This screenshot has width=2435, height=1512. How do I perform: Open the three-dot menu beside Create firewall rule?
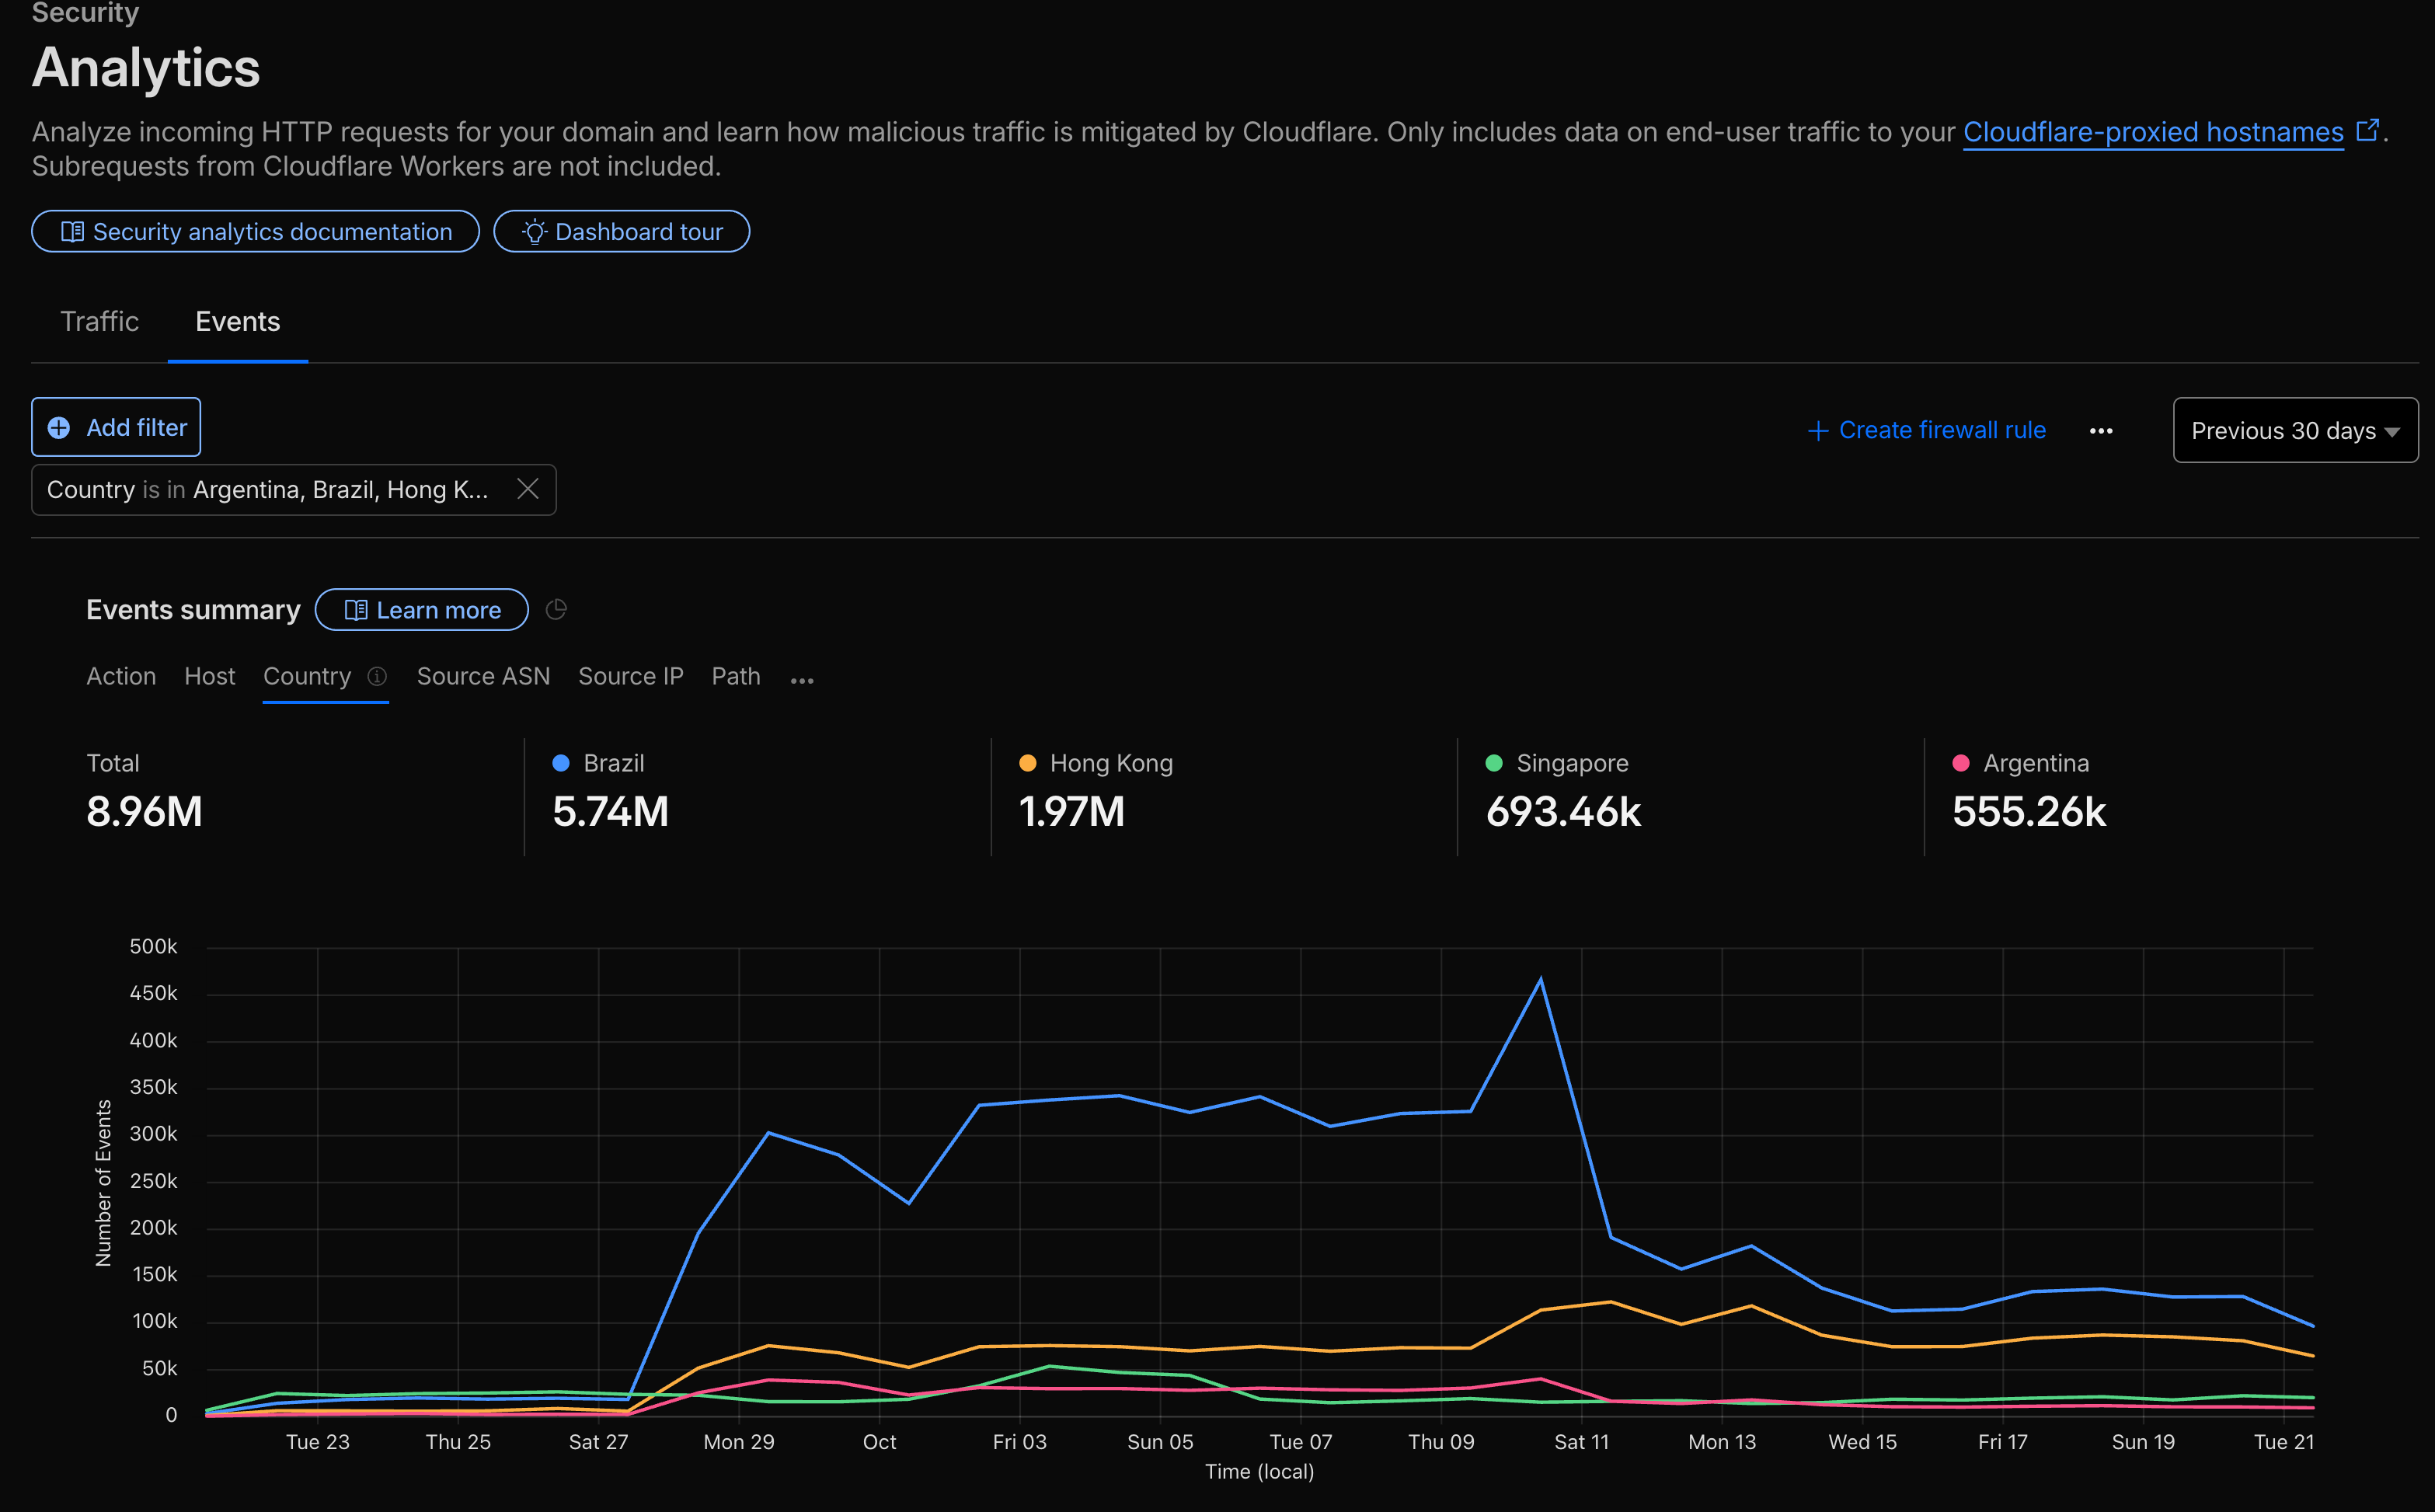pos(2101,431)
